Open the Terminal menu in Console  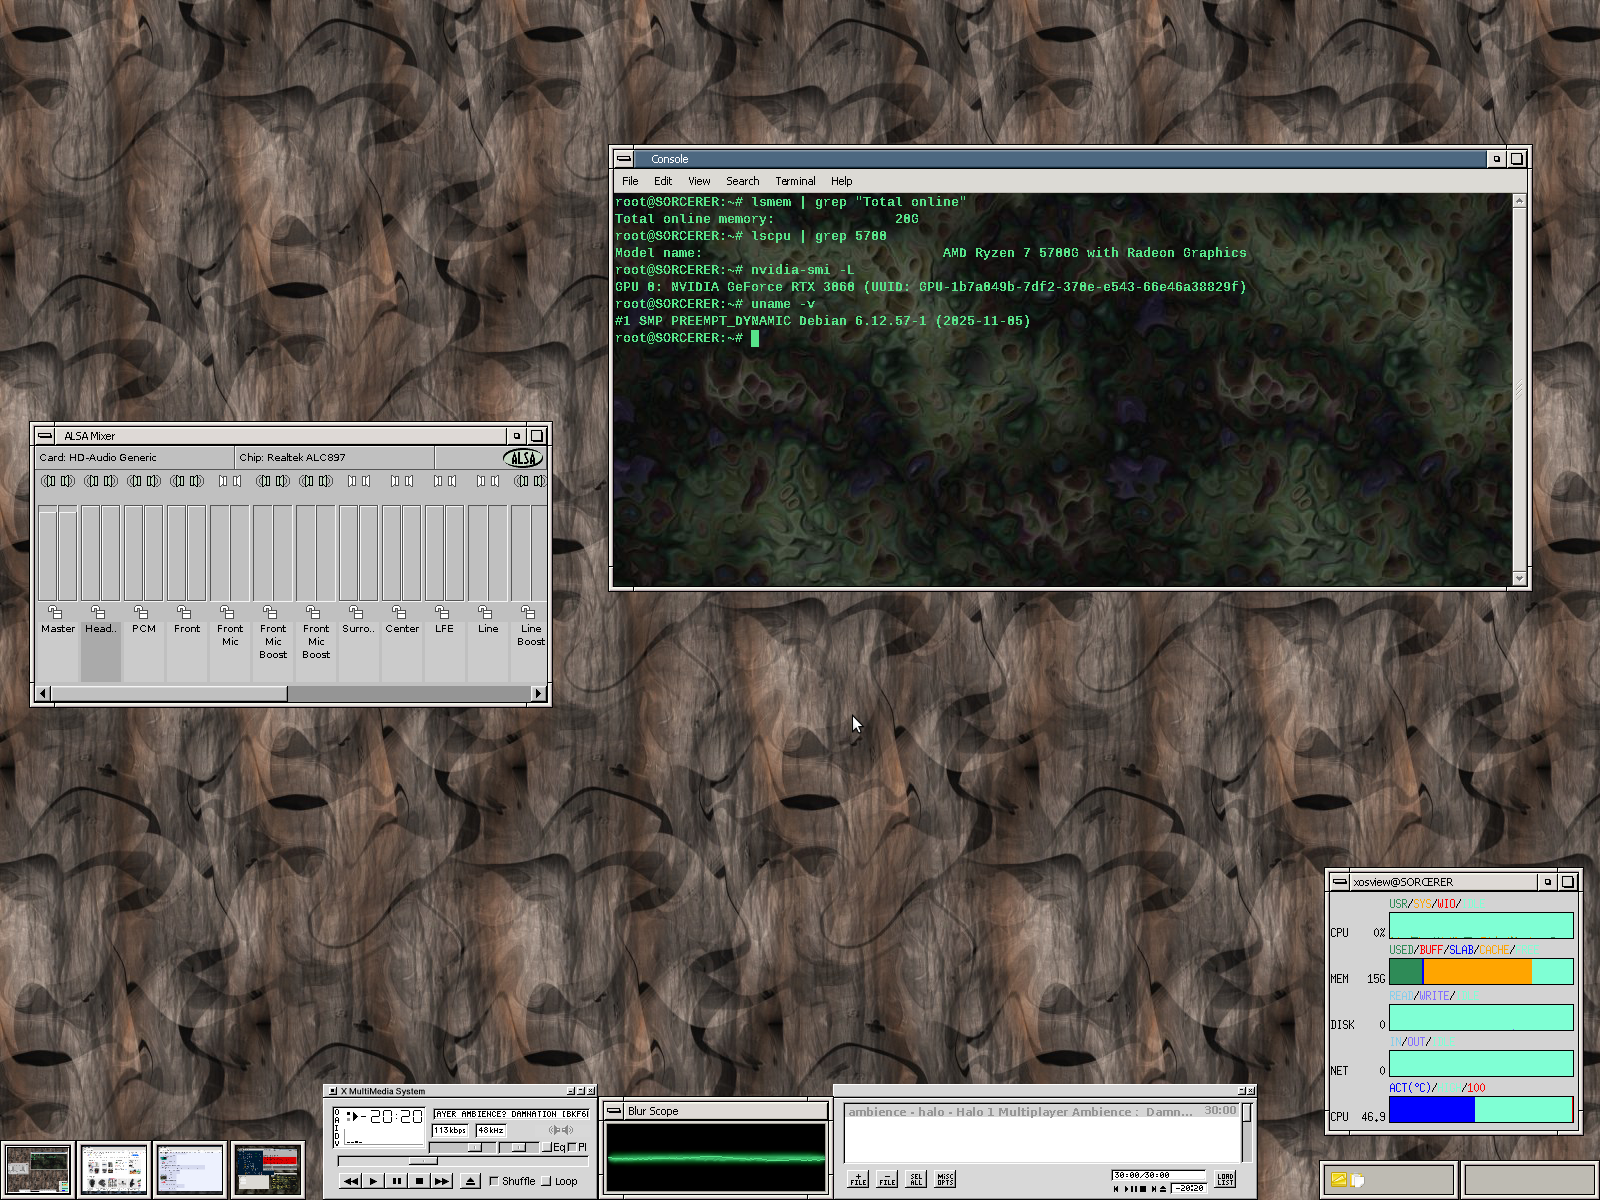[795, 181]
